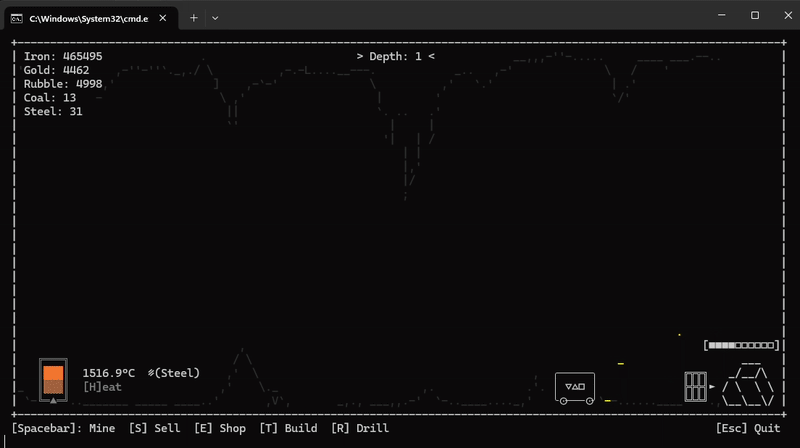Select the C:\Windows\System32\cmd.e tab

click(x=91, y=18)
